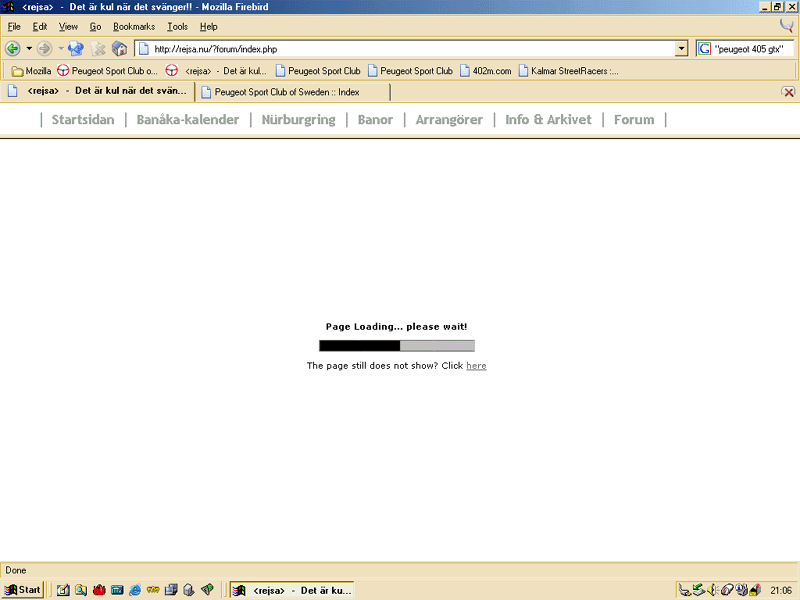Open the 402m.com bookmark
This screenshot has height=600, width=800.
(x=486, y=71)
